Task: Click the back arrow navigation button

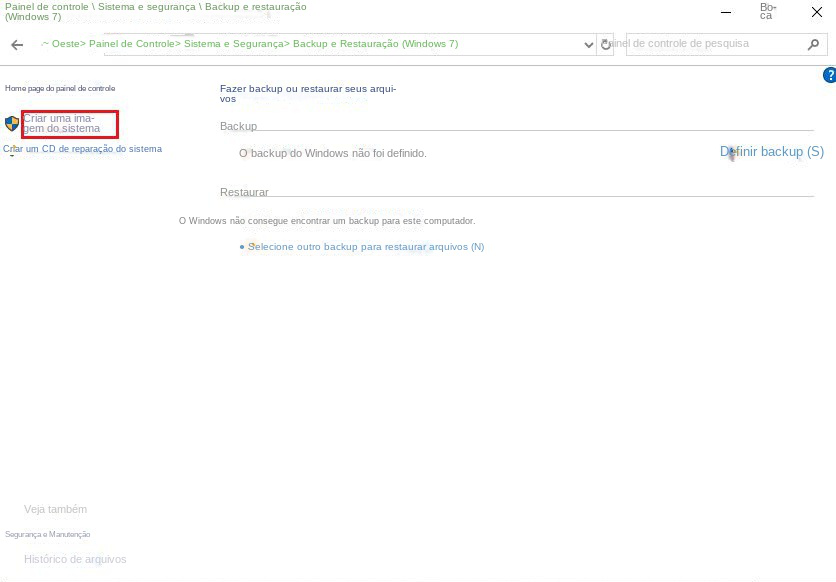Action: 17,45
